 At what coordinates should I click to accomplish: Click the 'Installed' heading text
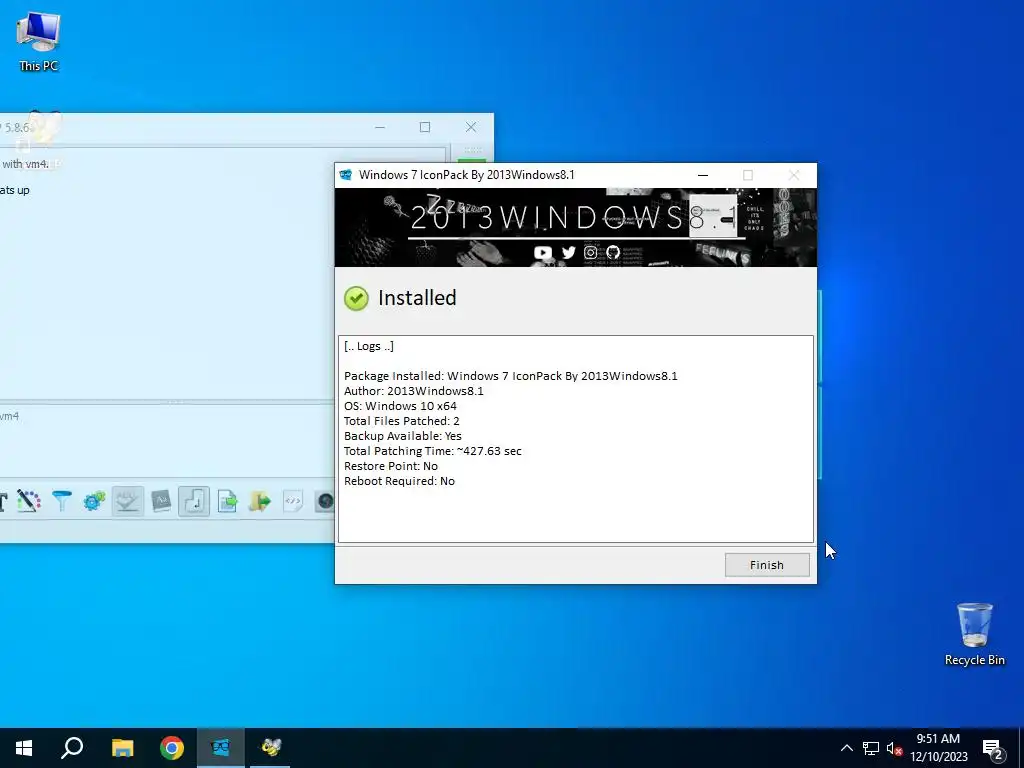(x=417, y=298)
